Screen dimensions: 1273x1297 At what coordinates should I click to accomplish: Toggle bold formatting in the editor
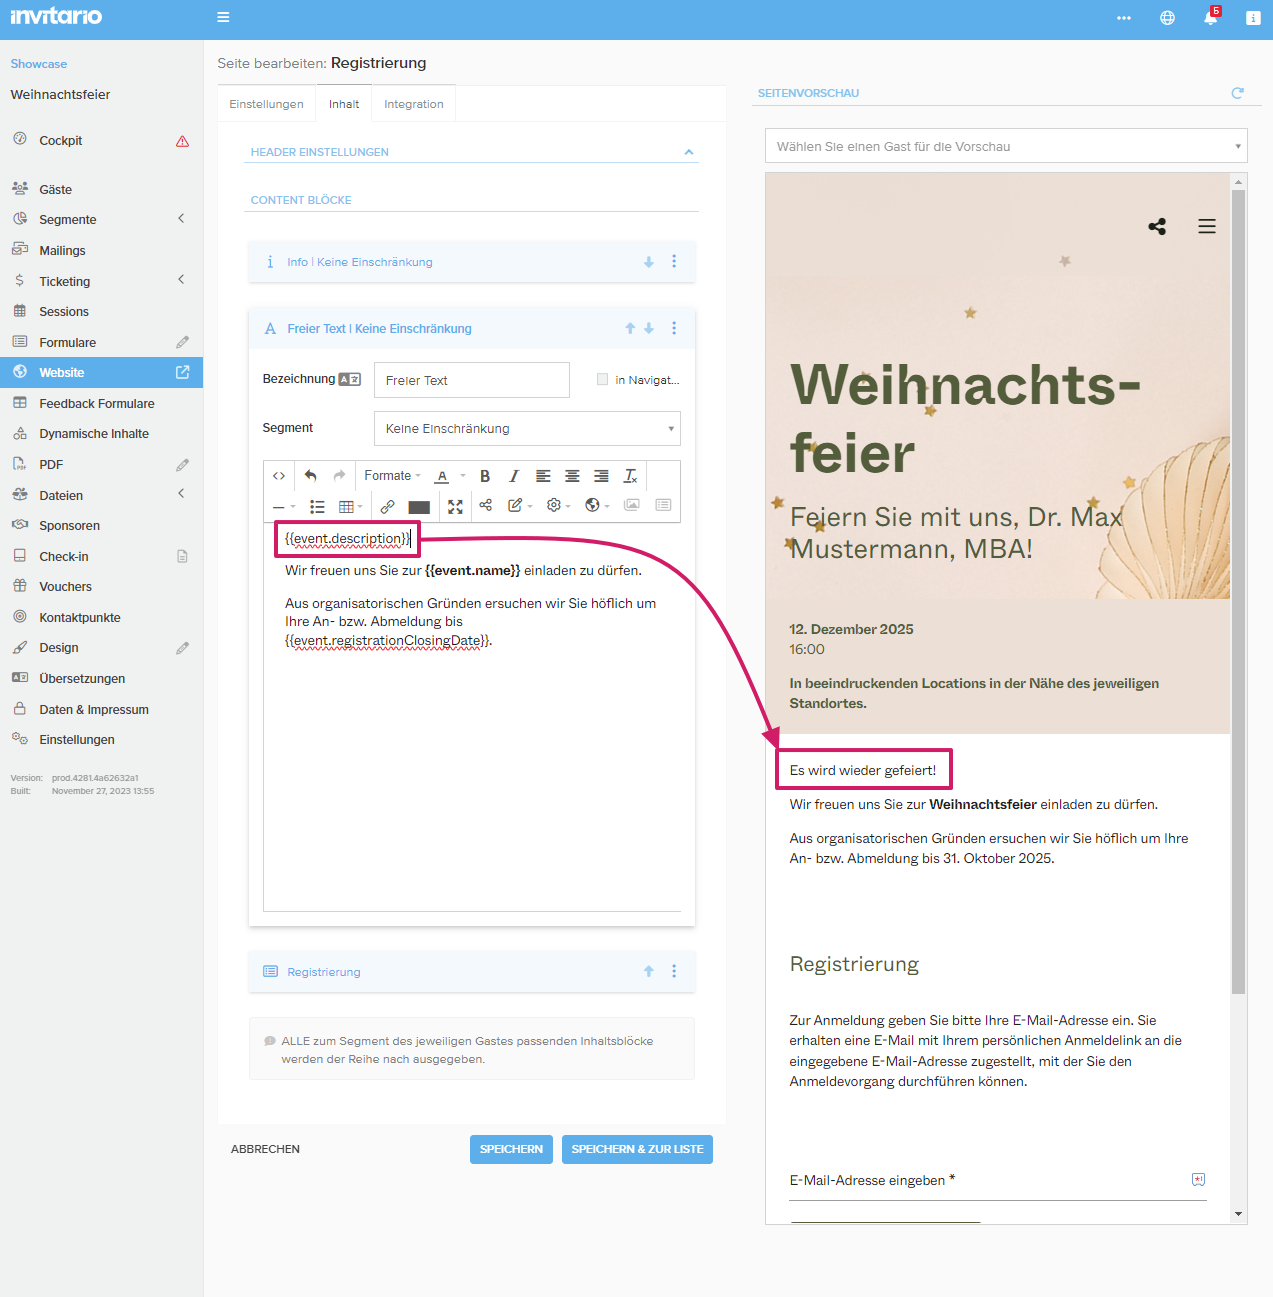click(485, 476)
